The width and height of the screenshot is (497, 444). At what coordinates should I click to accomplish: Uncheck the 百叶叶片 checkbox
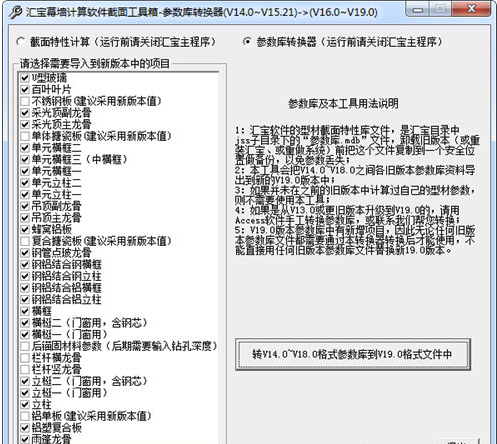click(x=25, y=90)
